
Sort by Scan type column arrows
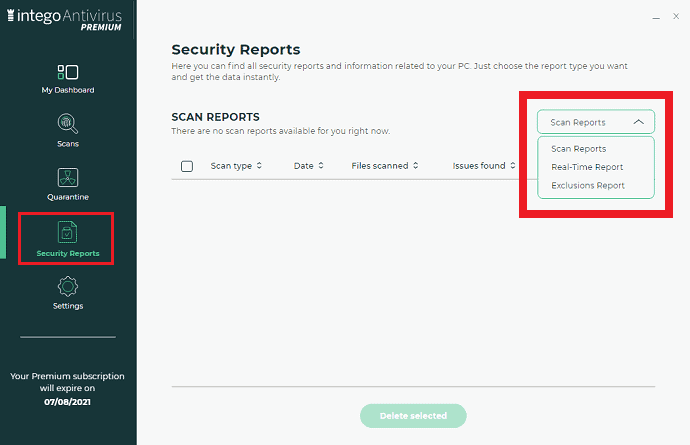259,165
